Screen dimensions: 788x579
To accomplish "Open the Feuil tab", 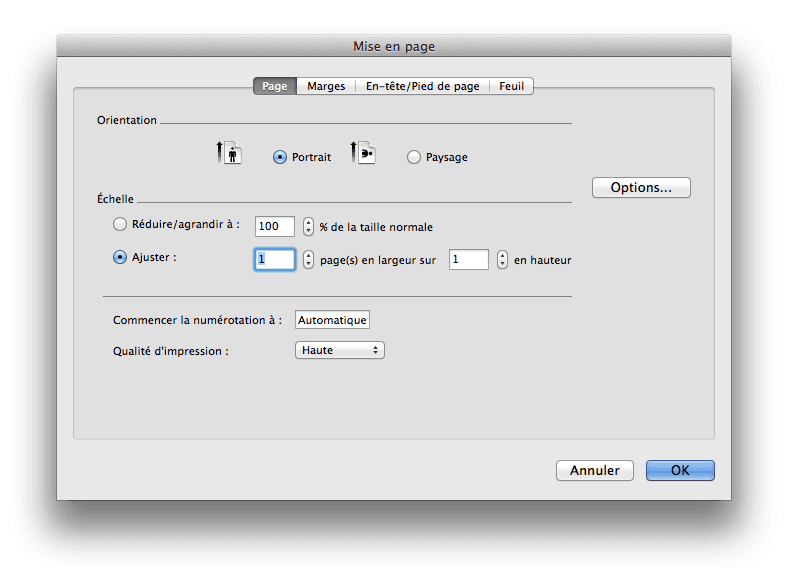I will pos(512,86).
